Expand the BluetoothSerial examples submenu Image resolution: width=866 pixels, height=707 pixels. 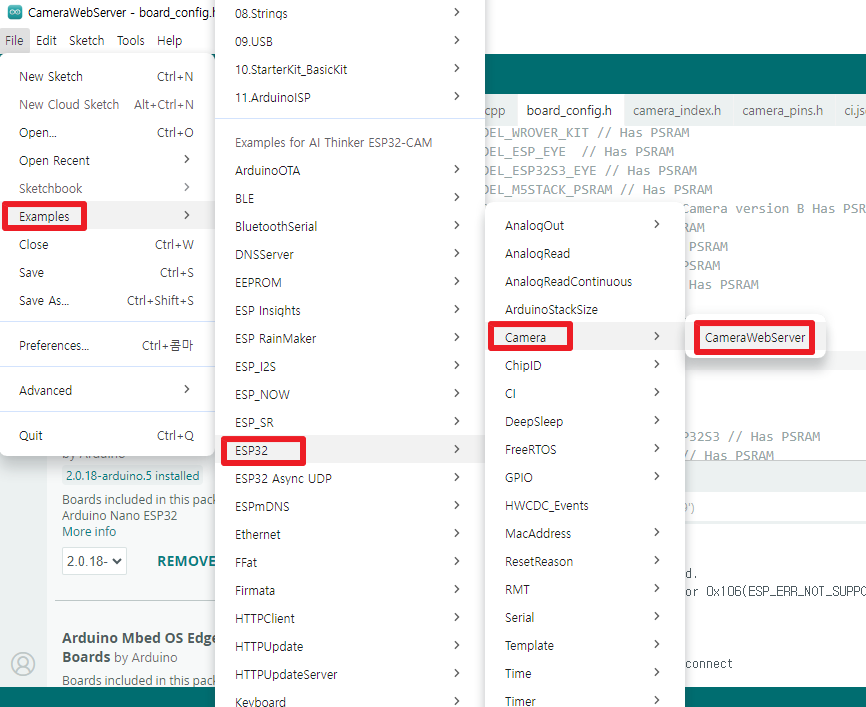pos(350,226)
